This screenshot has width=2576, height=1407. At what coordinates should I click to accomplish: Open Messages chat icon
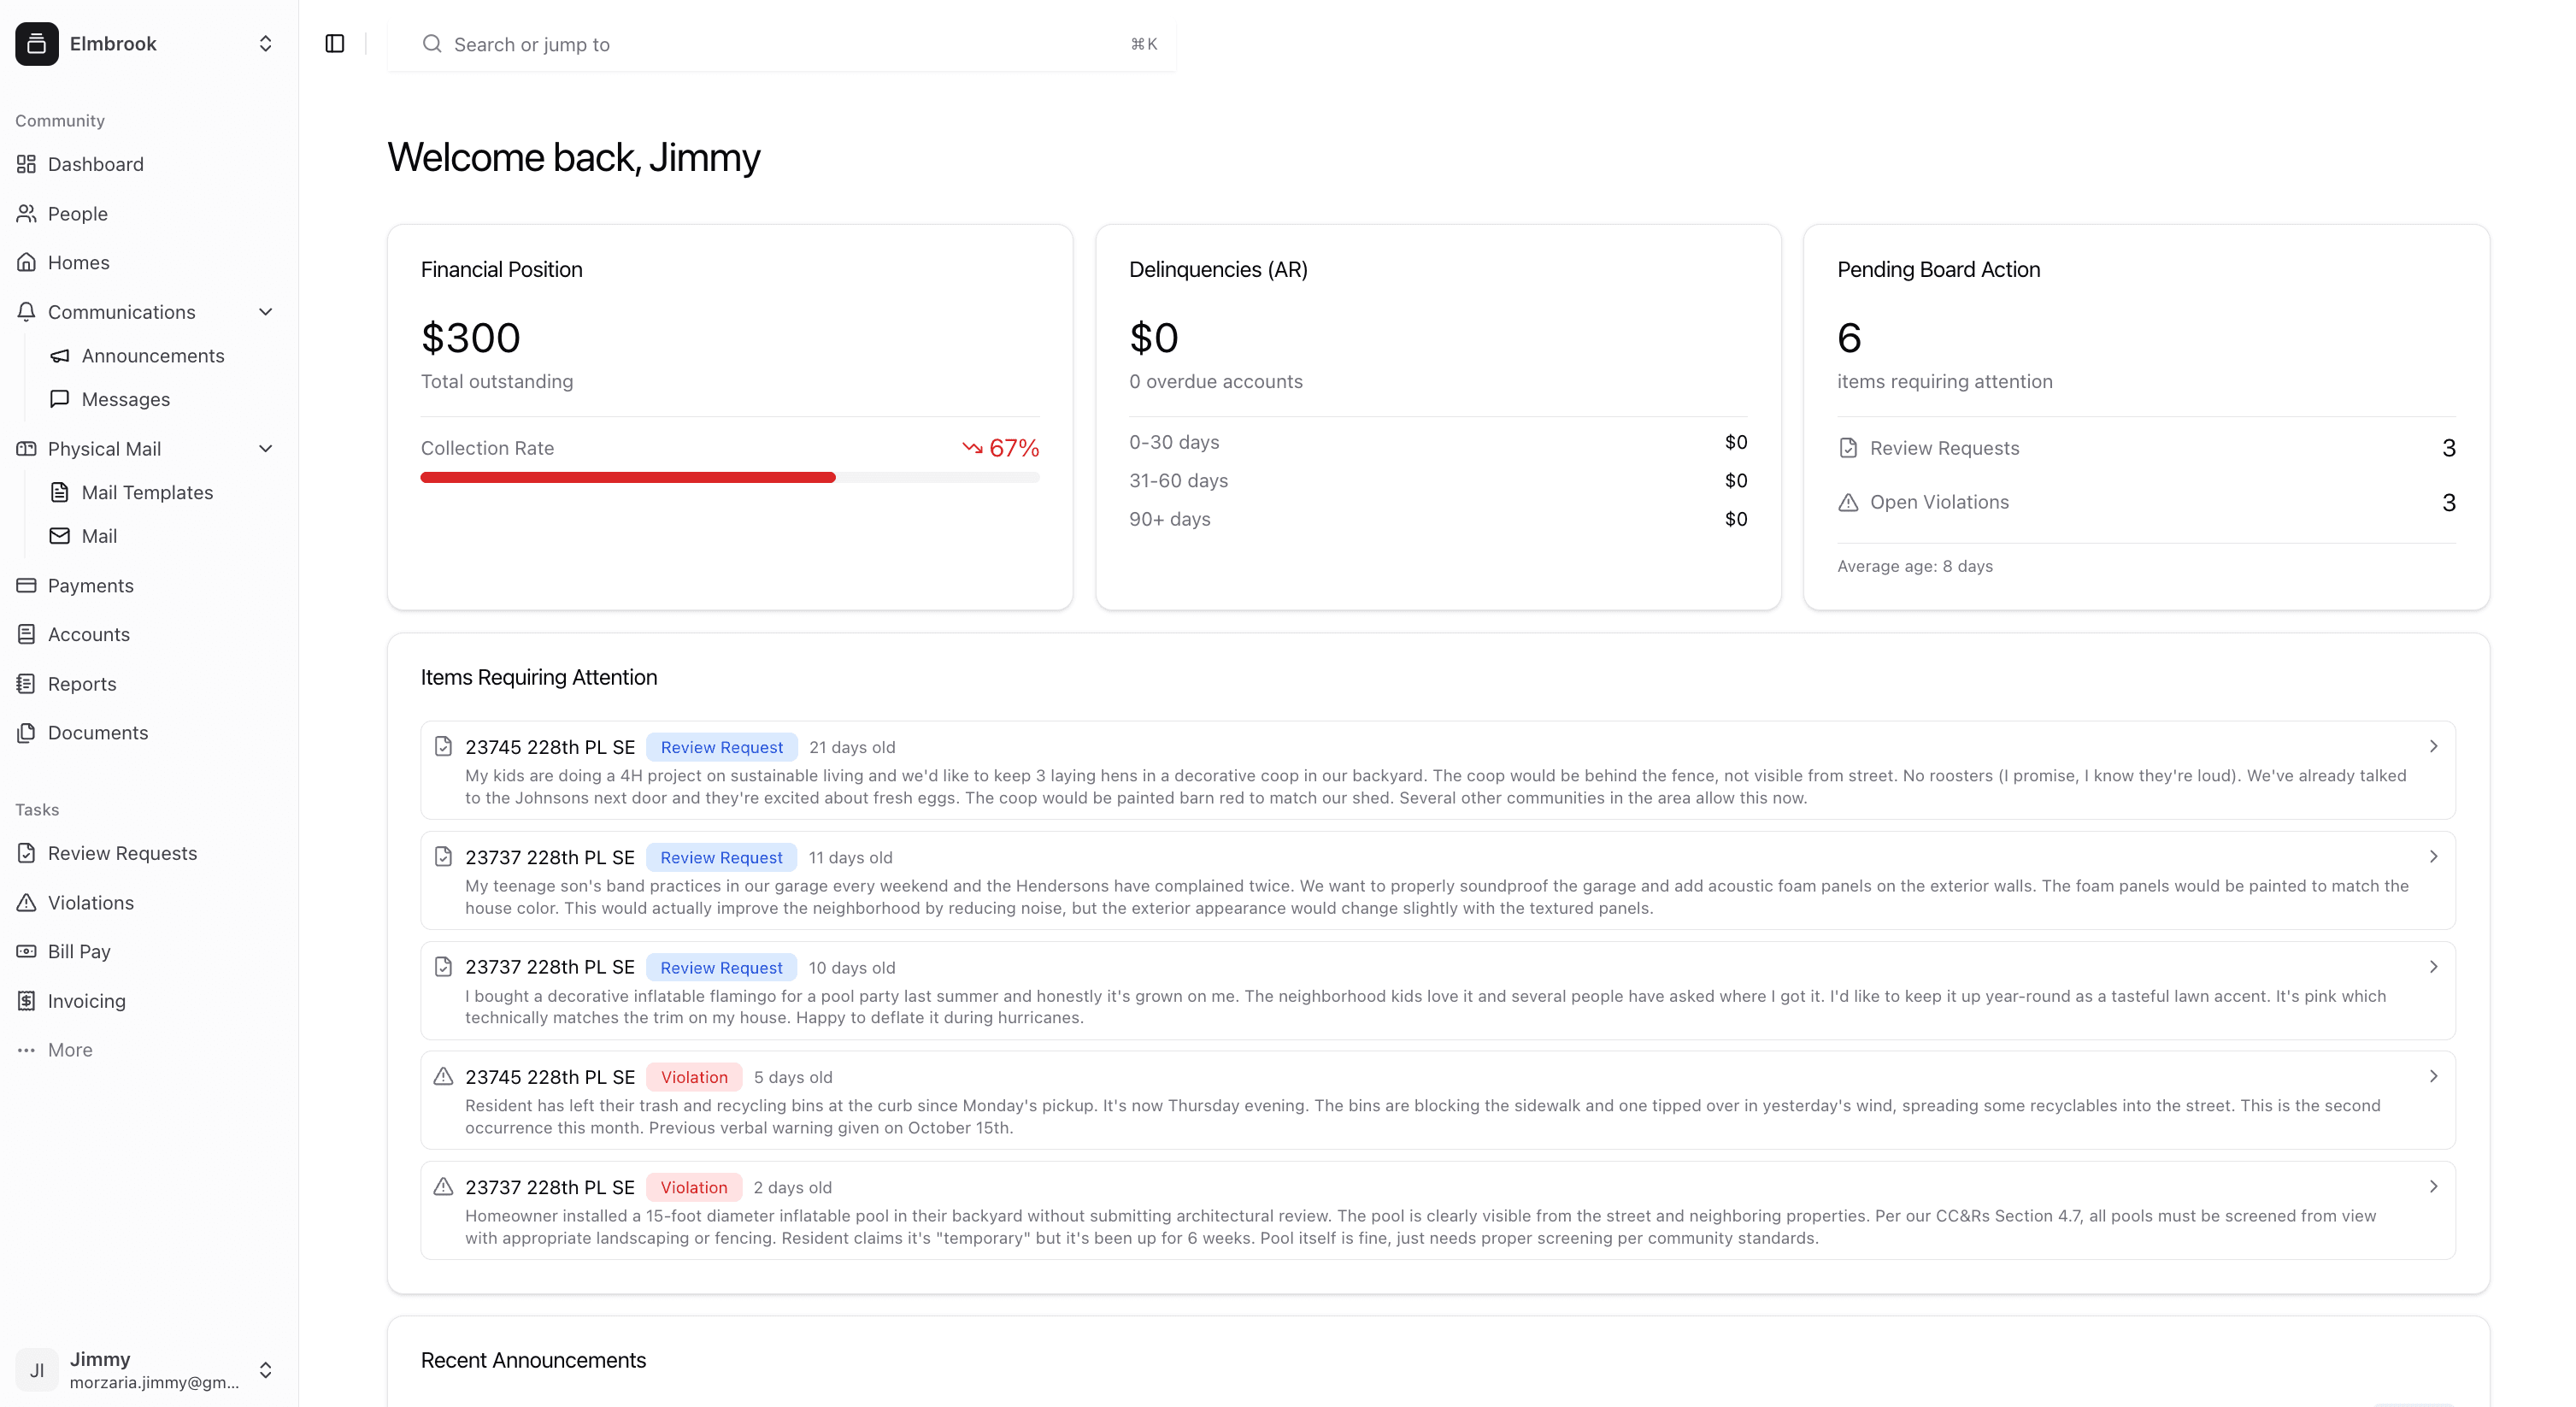[60, 399]
